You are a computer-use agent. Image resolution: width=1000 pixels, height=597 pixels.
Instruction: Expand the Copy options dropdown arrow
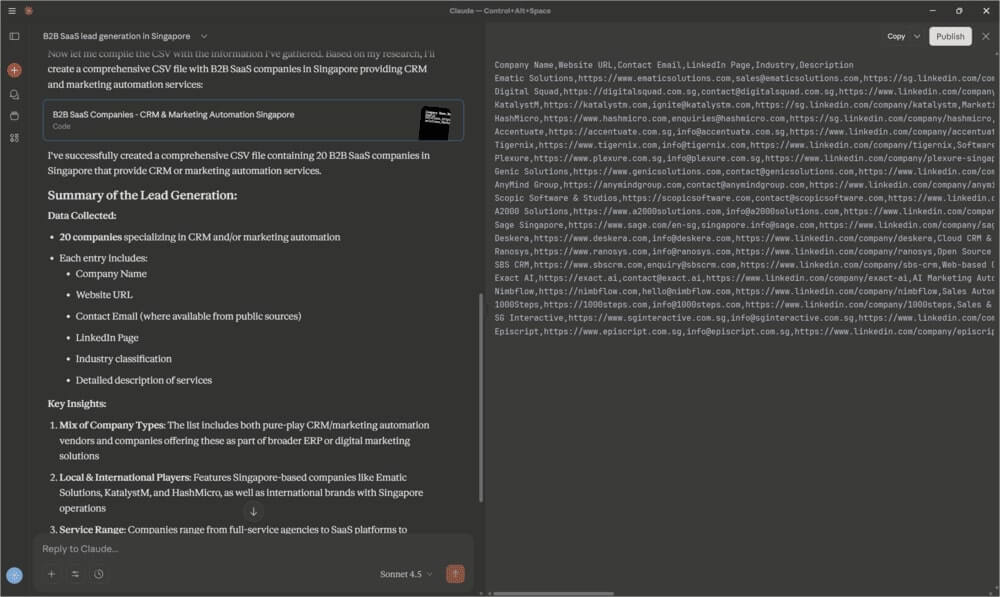click(x=914, y=36)
